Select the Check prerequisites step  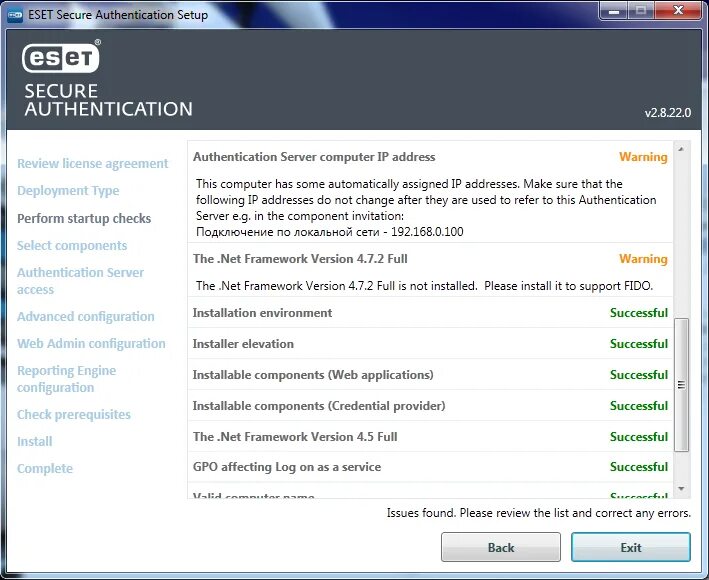tap(74, 415)
